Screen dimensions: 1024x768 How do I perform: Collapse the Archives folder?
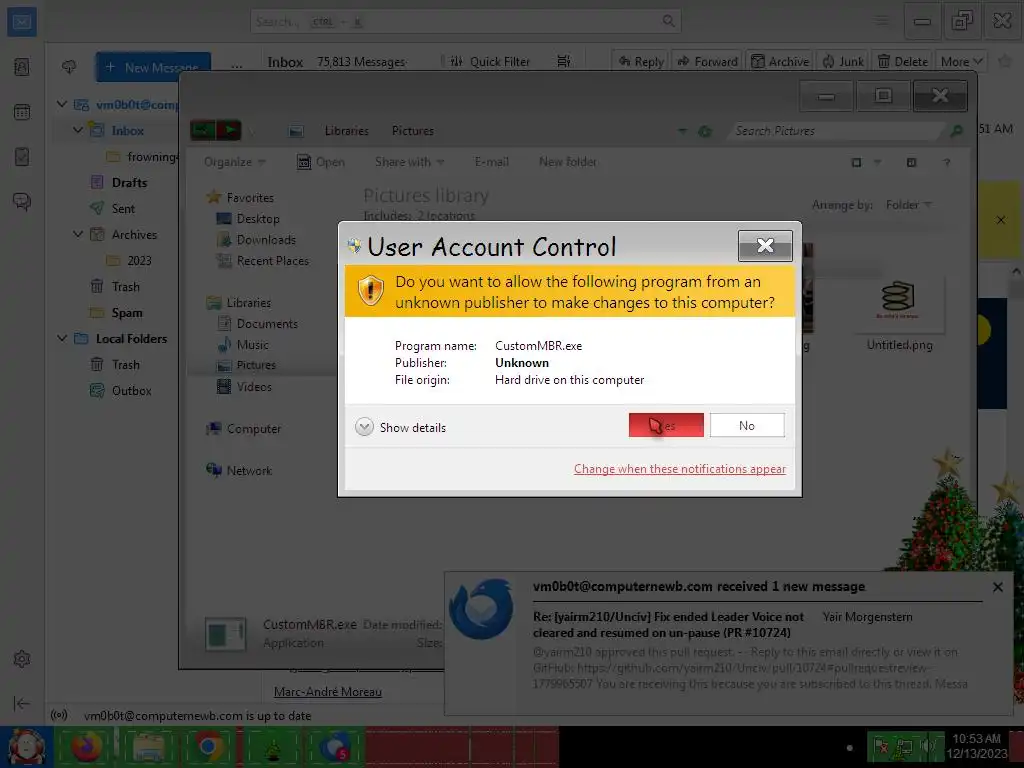coord(78,234)
